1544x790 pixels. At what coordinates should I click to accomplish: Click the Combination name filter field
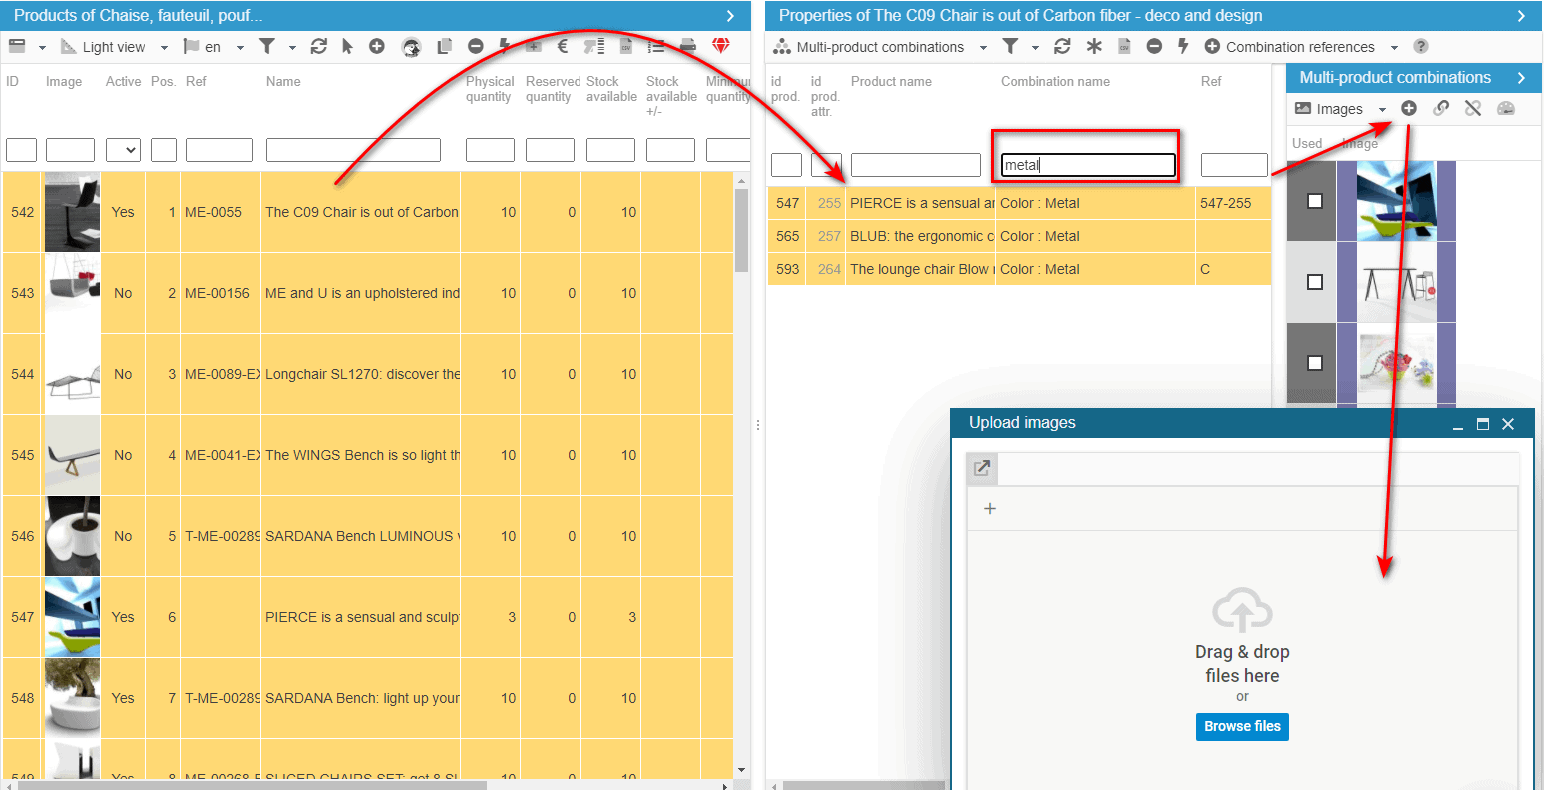[x=1087, y=165]
